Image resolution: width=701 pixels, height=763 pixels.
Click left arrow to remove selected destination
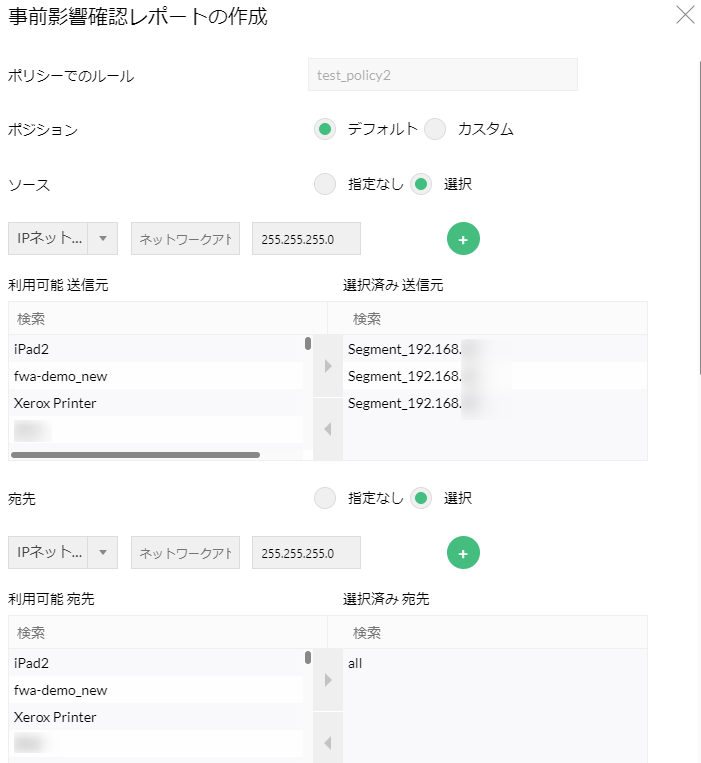click(328, 743)
